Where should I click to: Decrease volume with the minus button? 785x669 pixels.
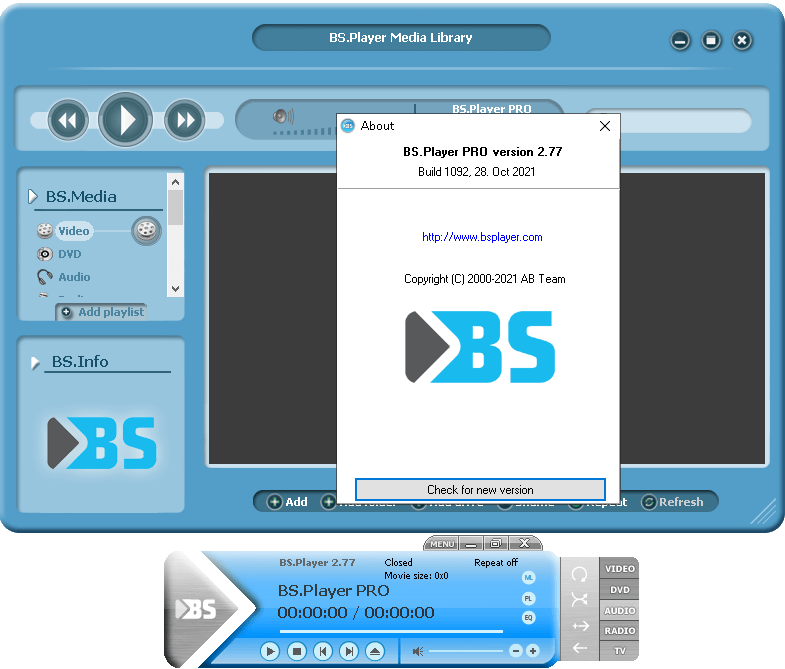point(516,650)
